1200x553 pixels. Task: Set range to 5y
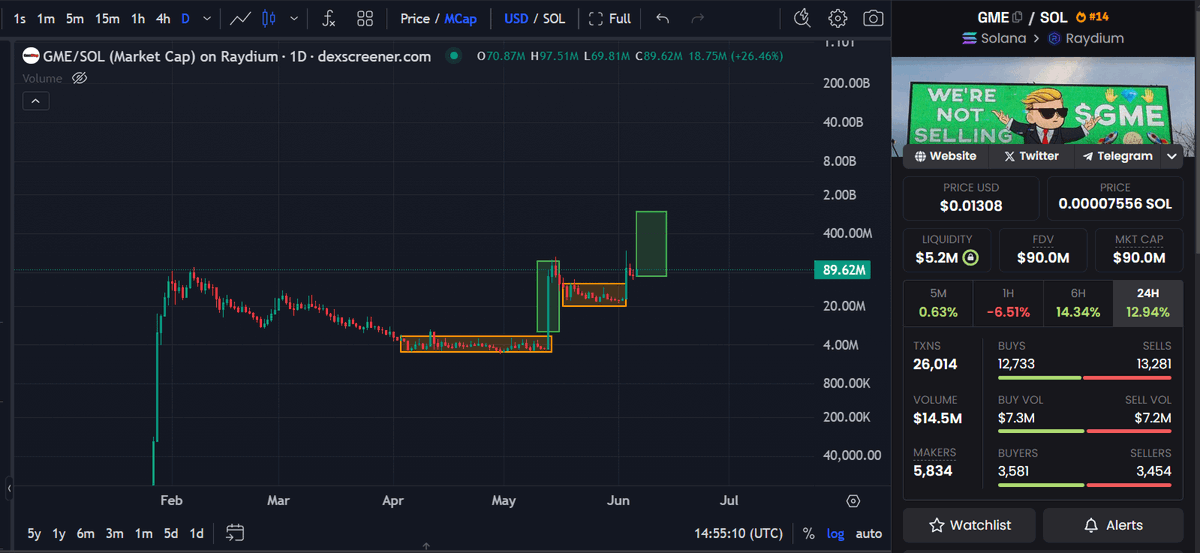[35, 533]
